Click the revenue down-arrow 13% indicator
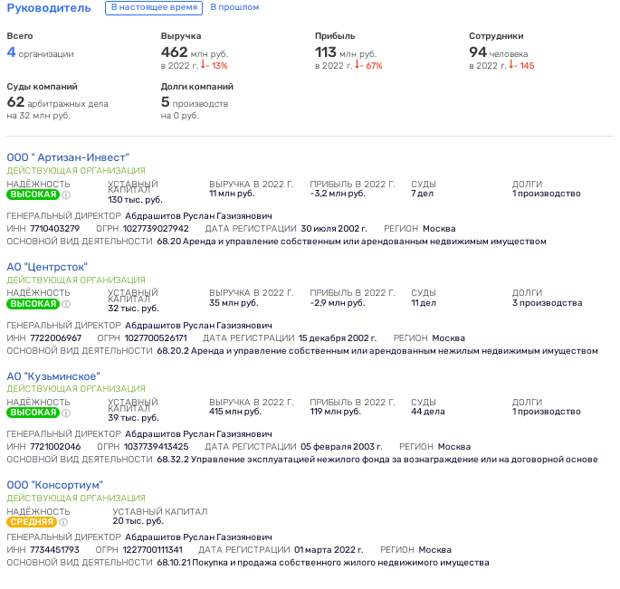This screenshot has width=620, height=589. coord(214,66)
